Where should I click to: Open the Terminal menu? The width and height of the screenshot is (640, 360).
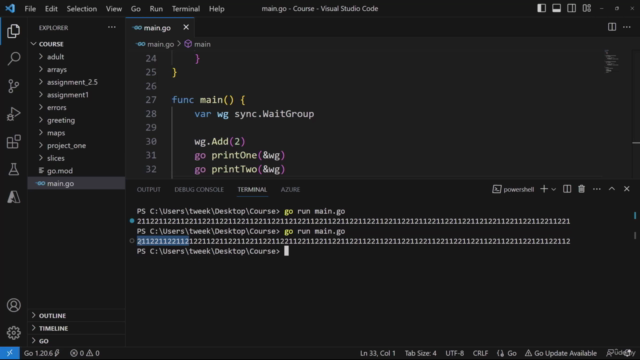click(x=186, y=9)
